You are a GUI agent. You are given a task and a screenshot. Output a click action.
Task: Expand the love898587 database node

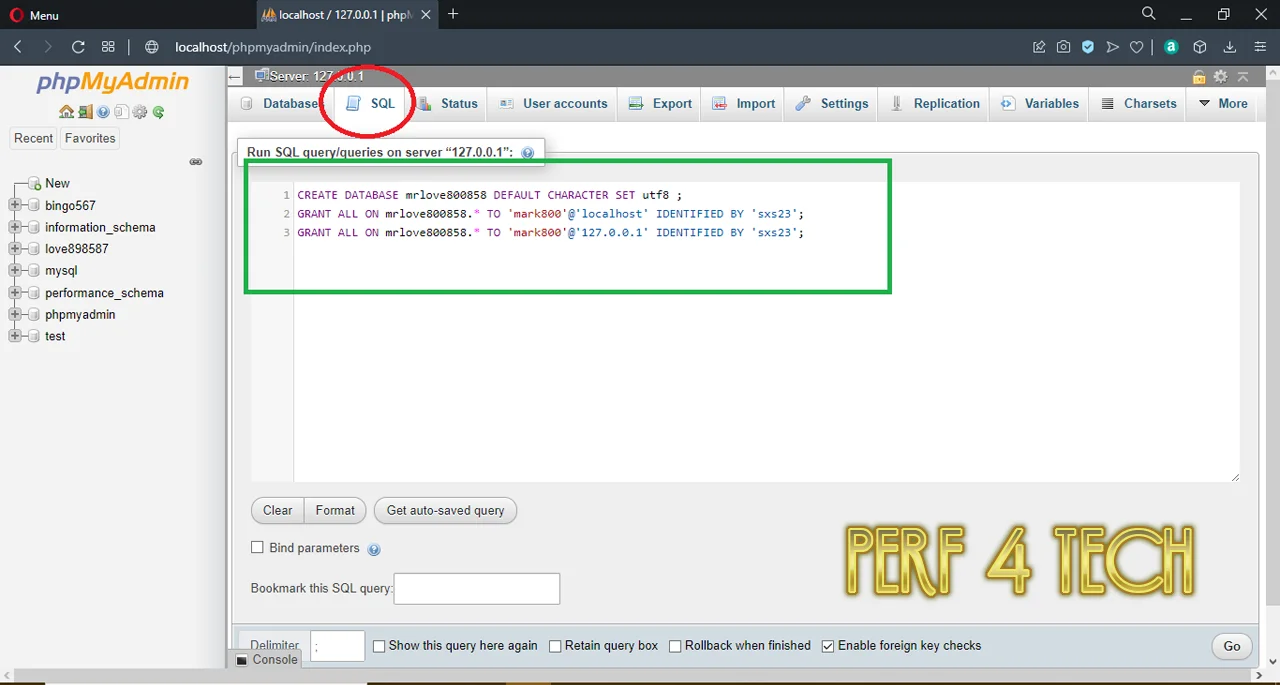tap(14, 249)
